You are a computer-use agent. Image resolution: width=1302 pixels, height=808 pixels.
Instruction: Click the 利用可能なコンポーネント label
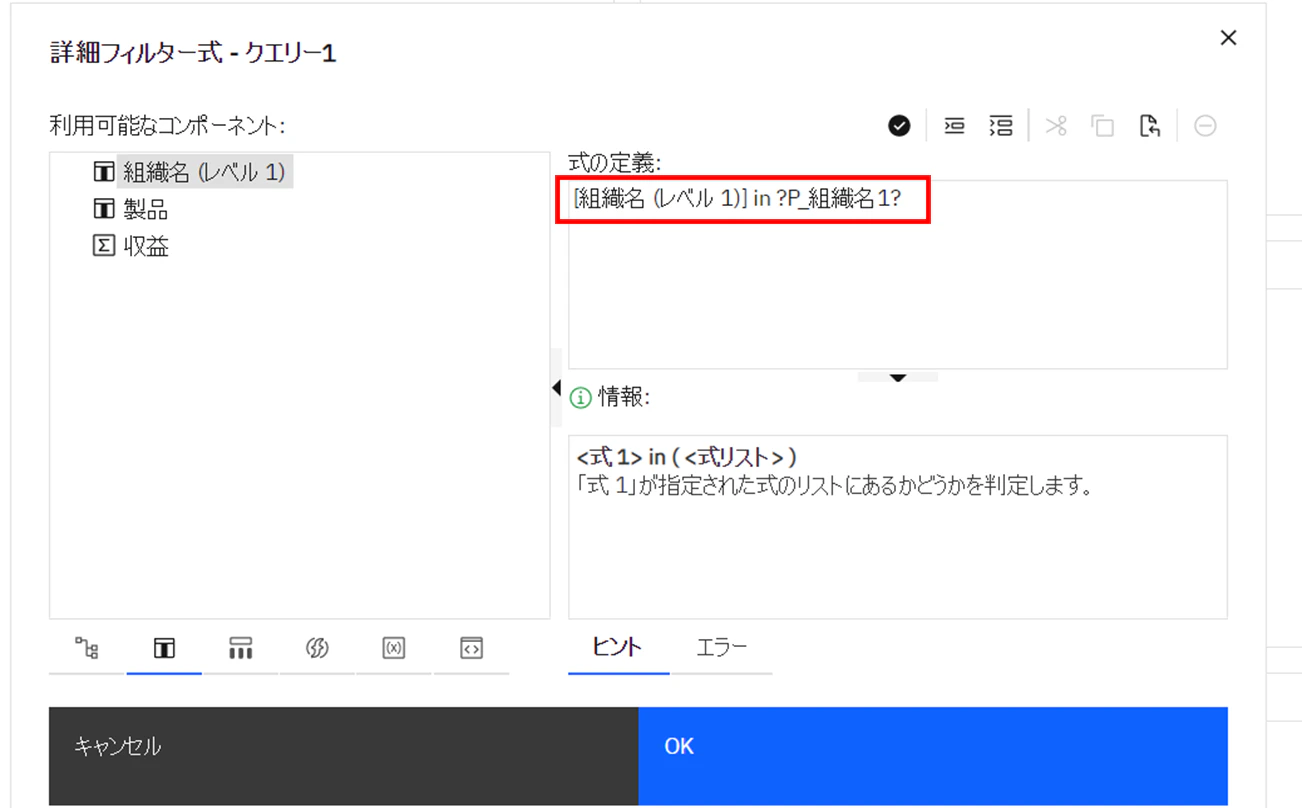168,126
